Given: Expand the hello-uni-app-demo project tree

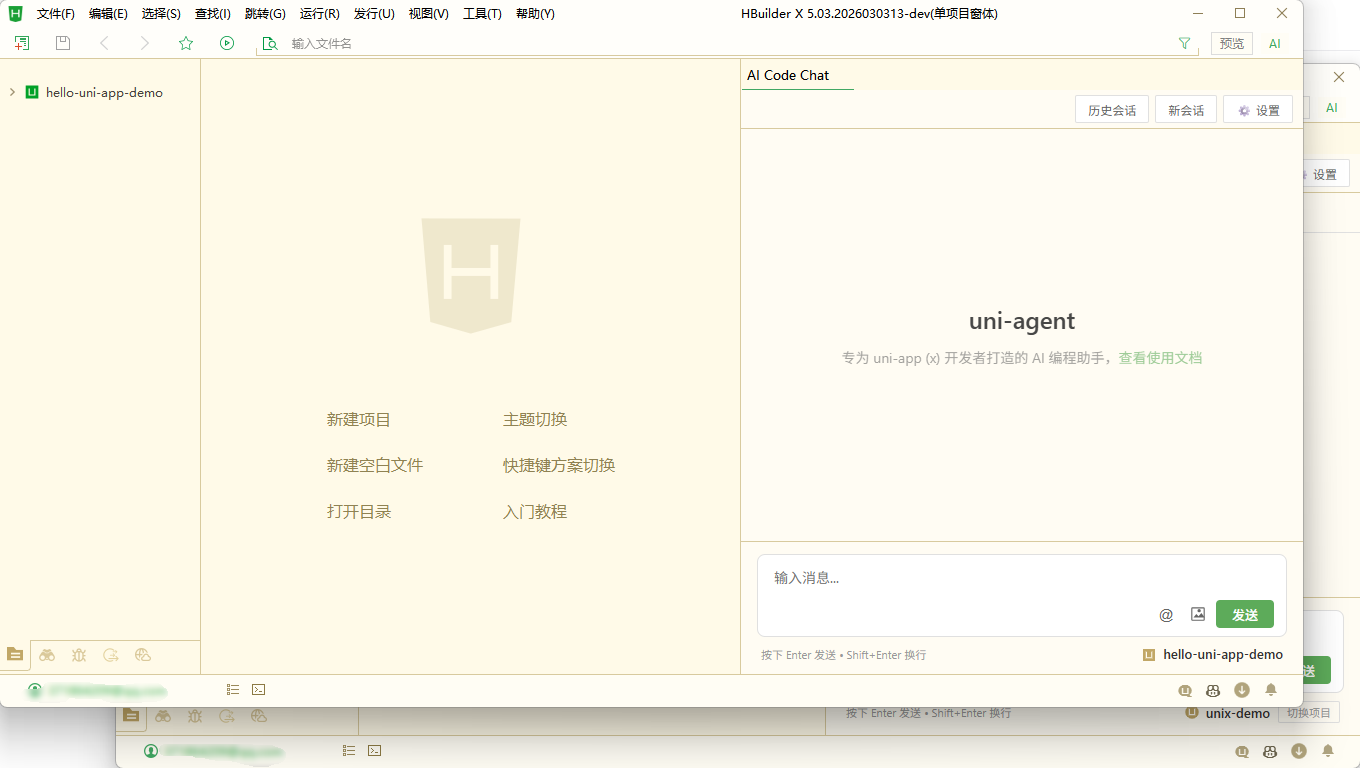Looking at the screenshot, I should pos(12,92).
